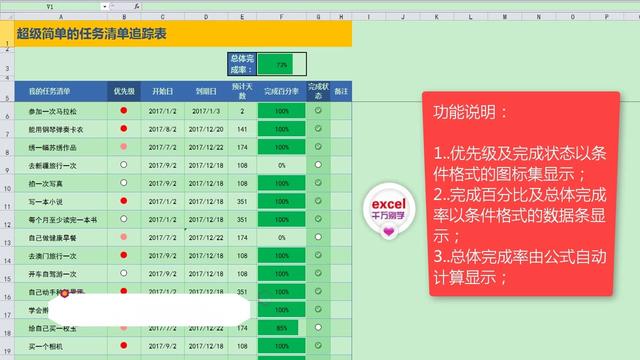Select the 总体完成率 label cell
The width and height of the screenshot is (640, 360).
242,64
